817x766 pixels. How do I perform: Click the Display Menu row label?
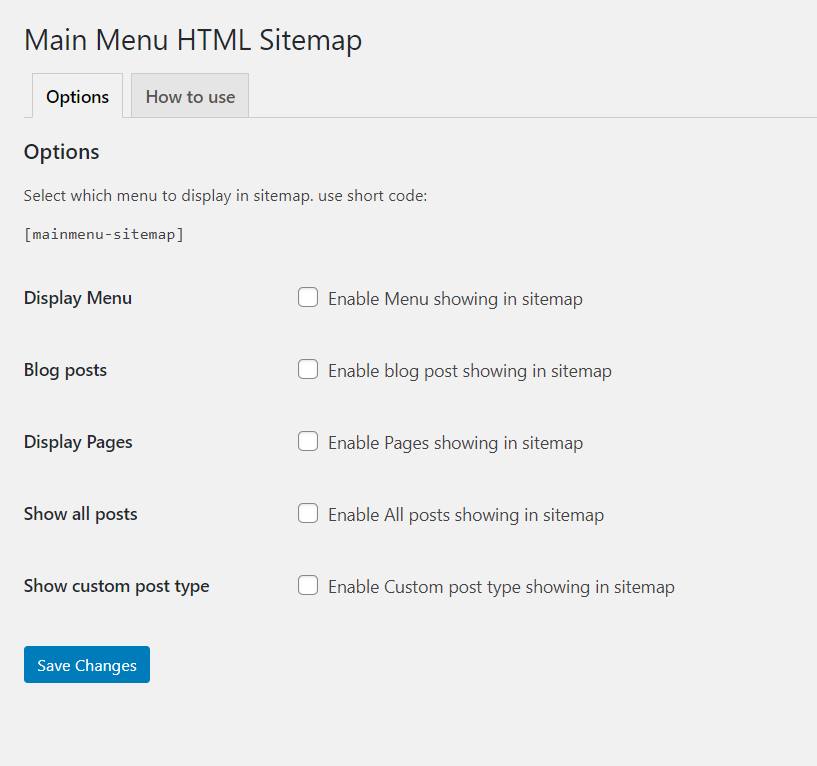click(78, 298)
